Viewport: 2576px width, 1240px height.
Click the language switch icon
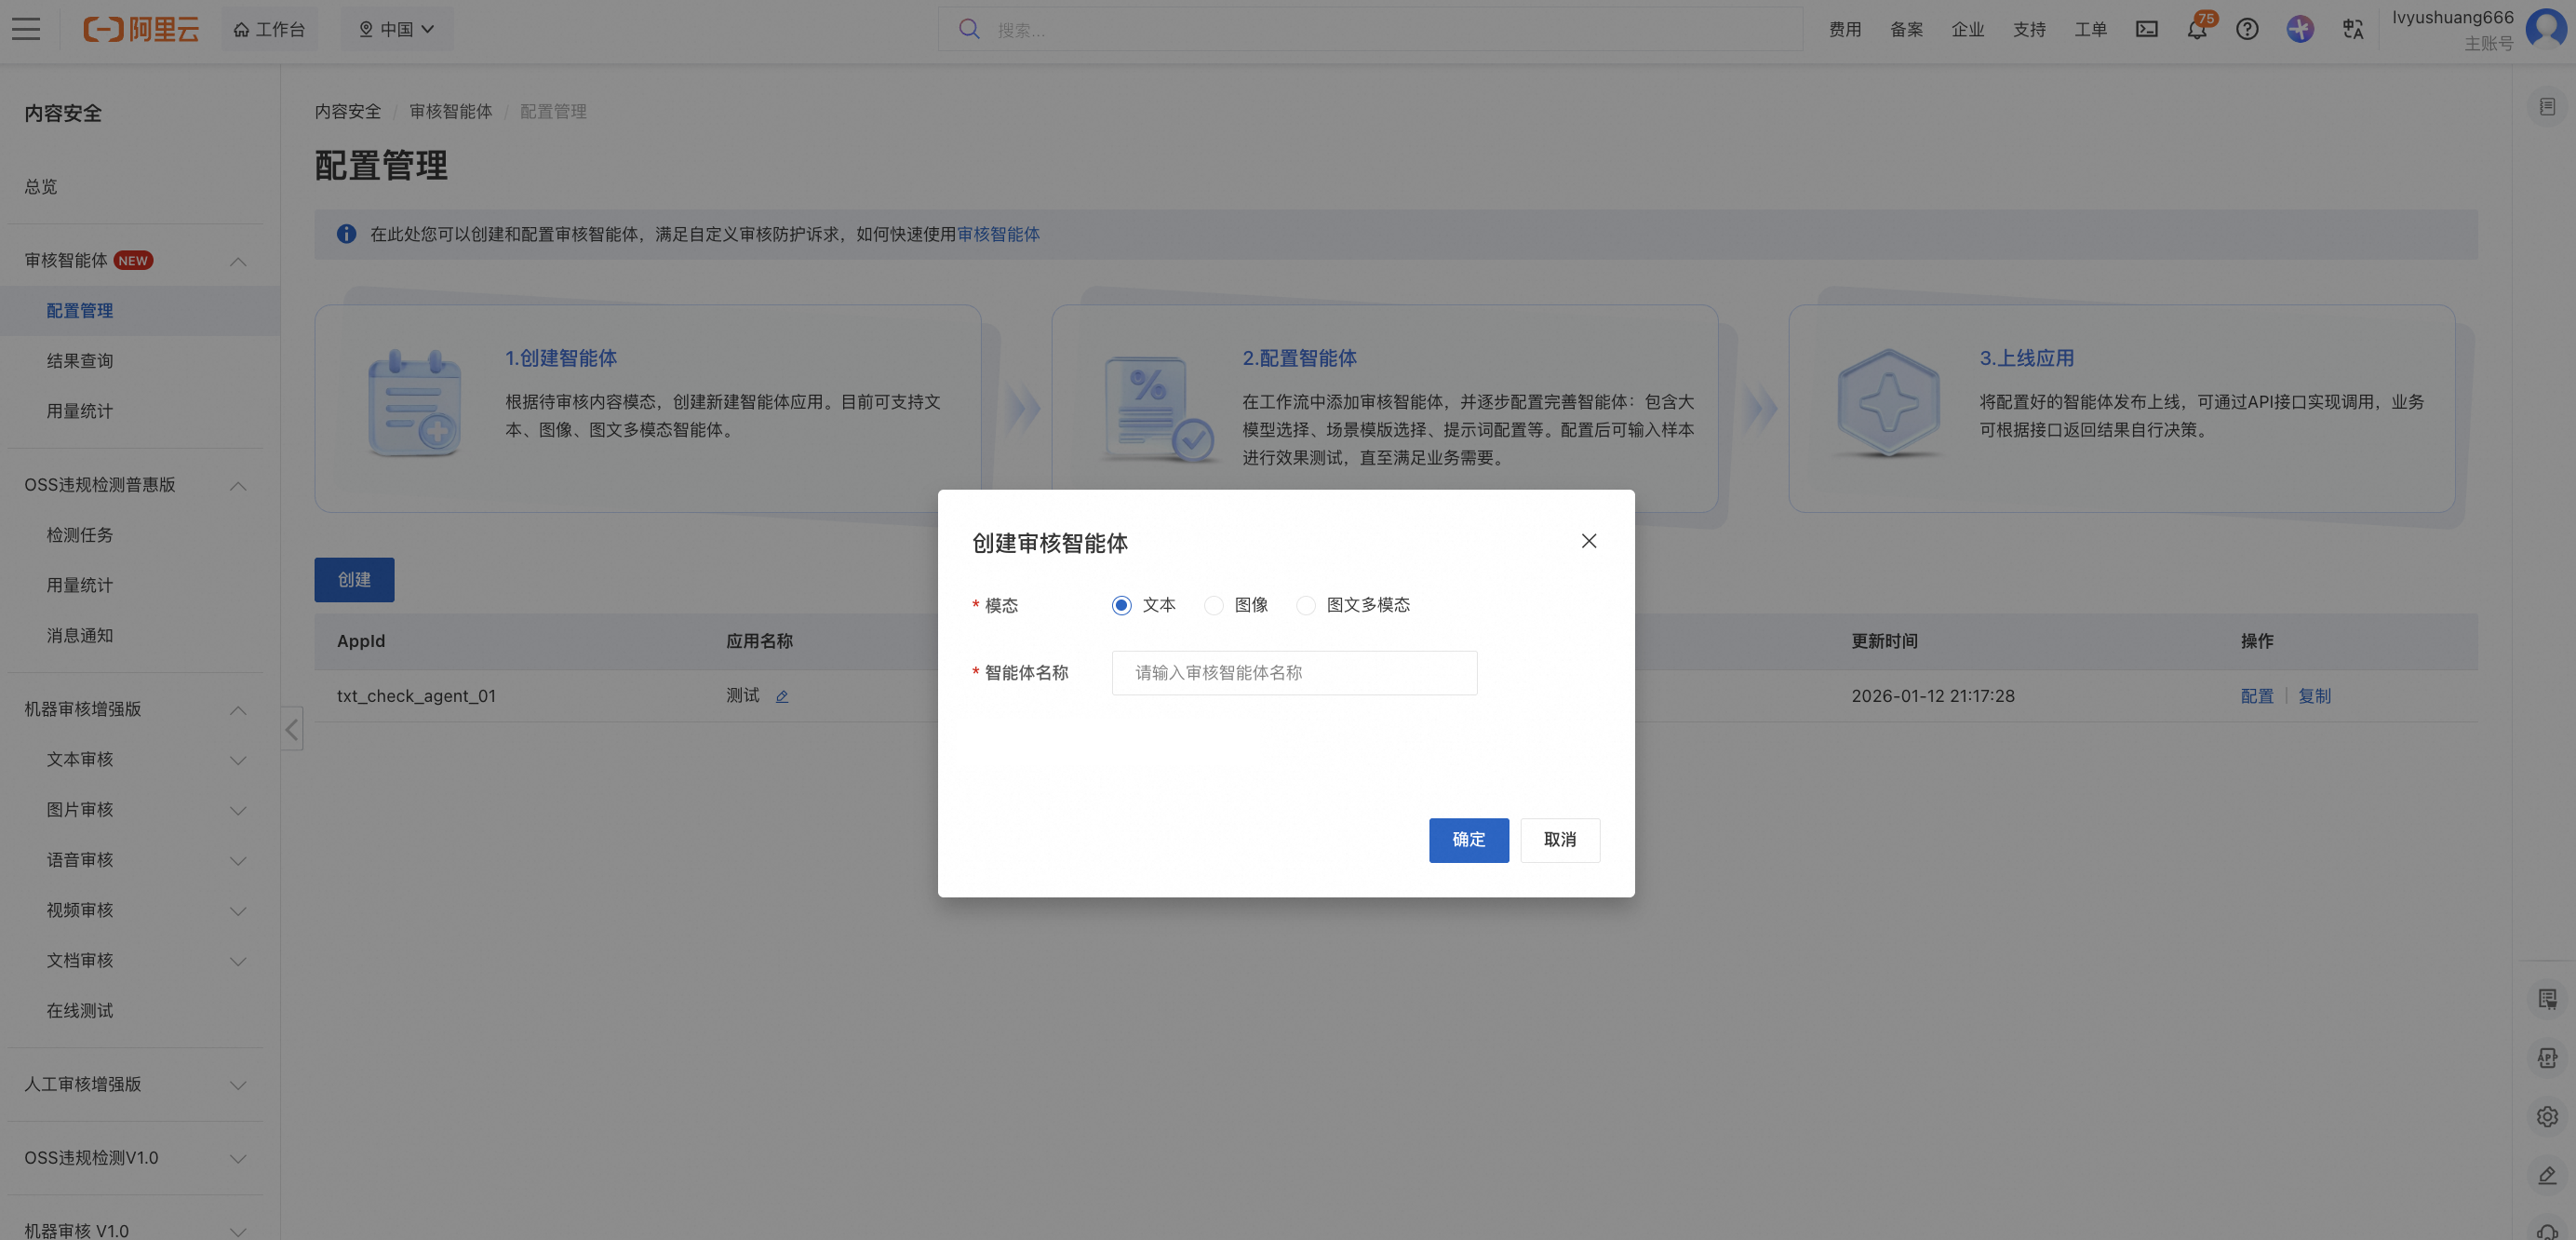(2352, 29)
